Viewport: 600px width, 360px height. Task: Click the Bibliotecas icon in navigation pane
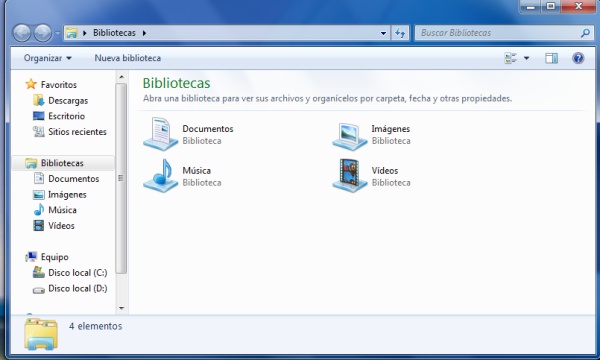pos(31,163)
